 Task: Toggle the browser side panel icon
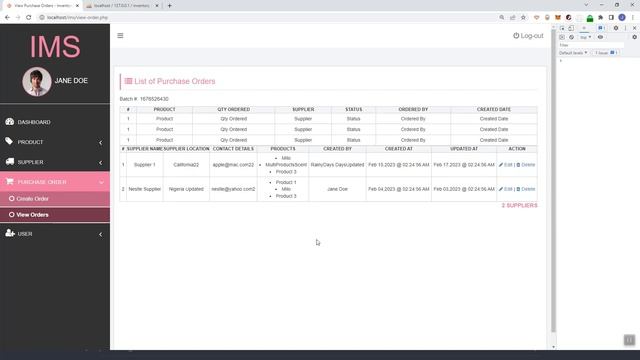(611, 18)
